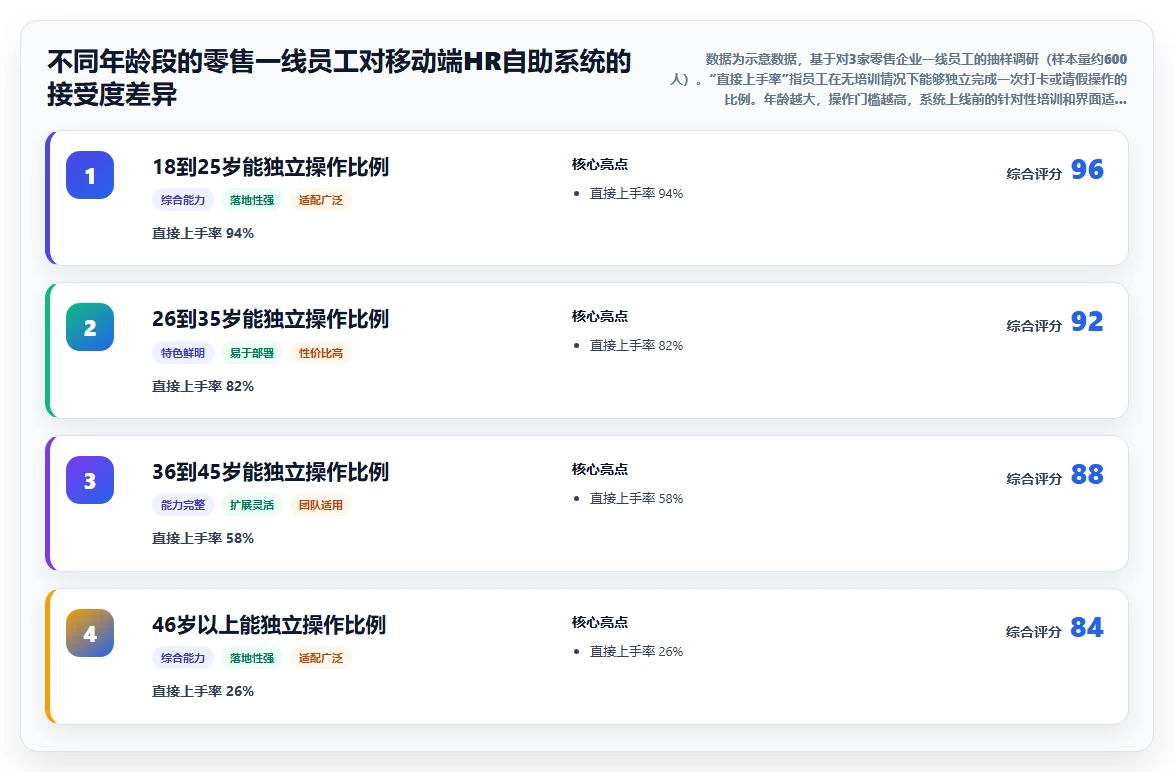Click the bold 直接上手率 94% line under the tags
This screenshot has width=1174, height=772.
pyautogui.click(x=203, y=234)
